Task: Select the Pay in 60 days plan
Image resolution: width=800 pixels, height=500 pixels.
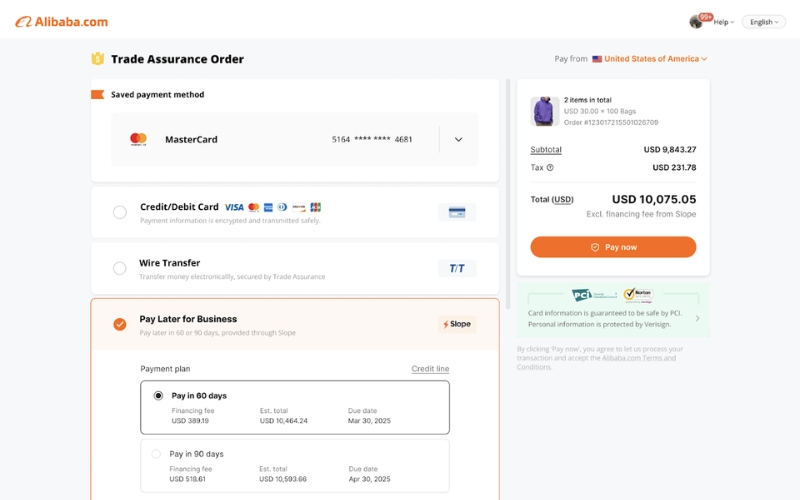Action: [158, 396]
